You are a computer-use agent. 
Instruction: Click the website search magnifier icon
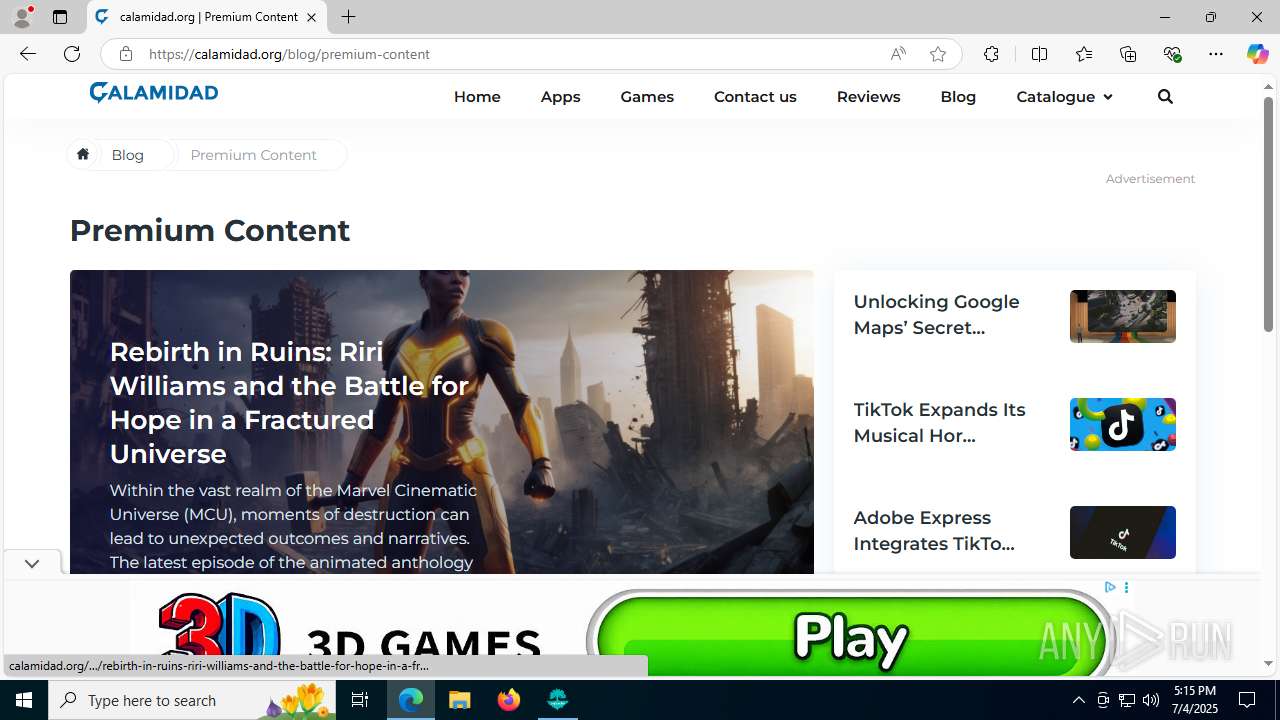pyautogui.click(x=1165, y=96)
